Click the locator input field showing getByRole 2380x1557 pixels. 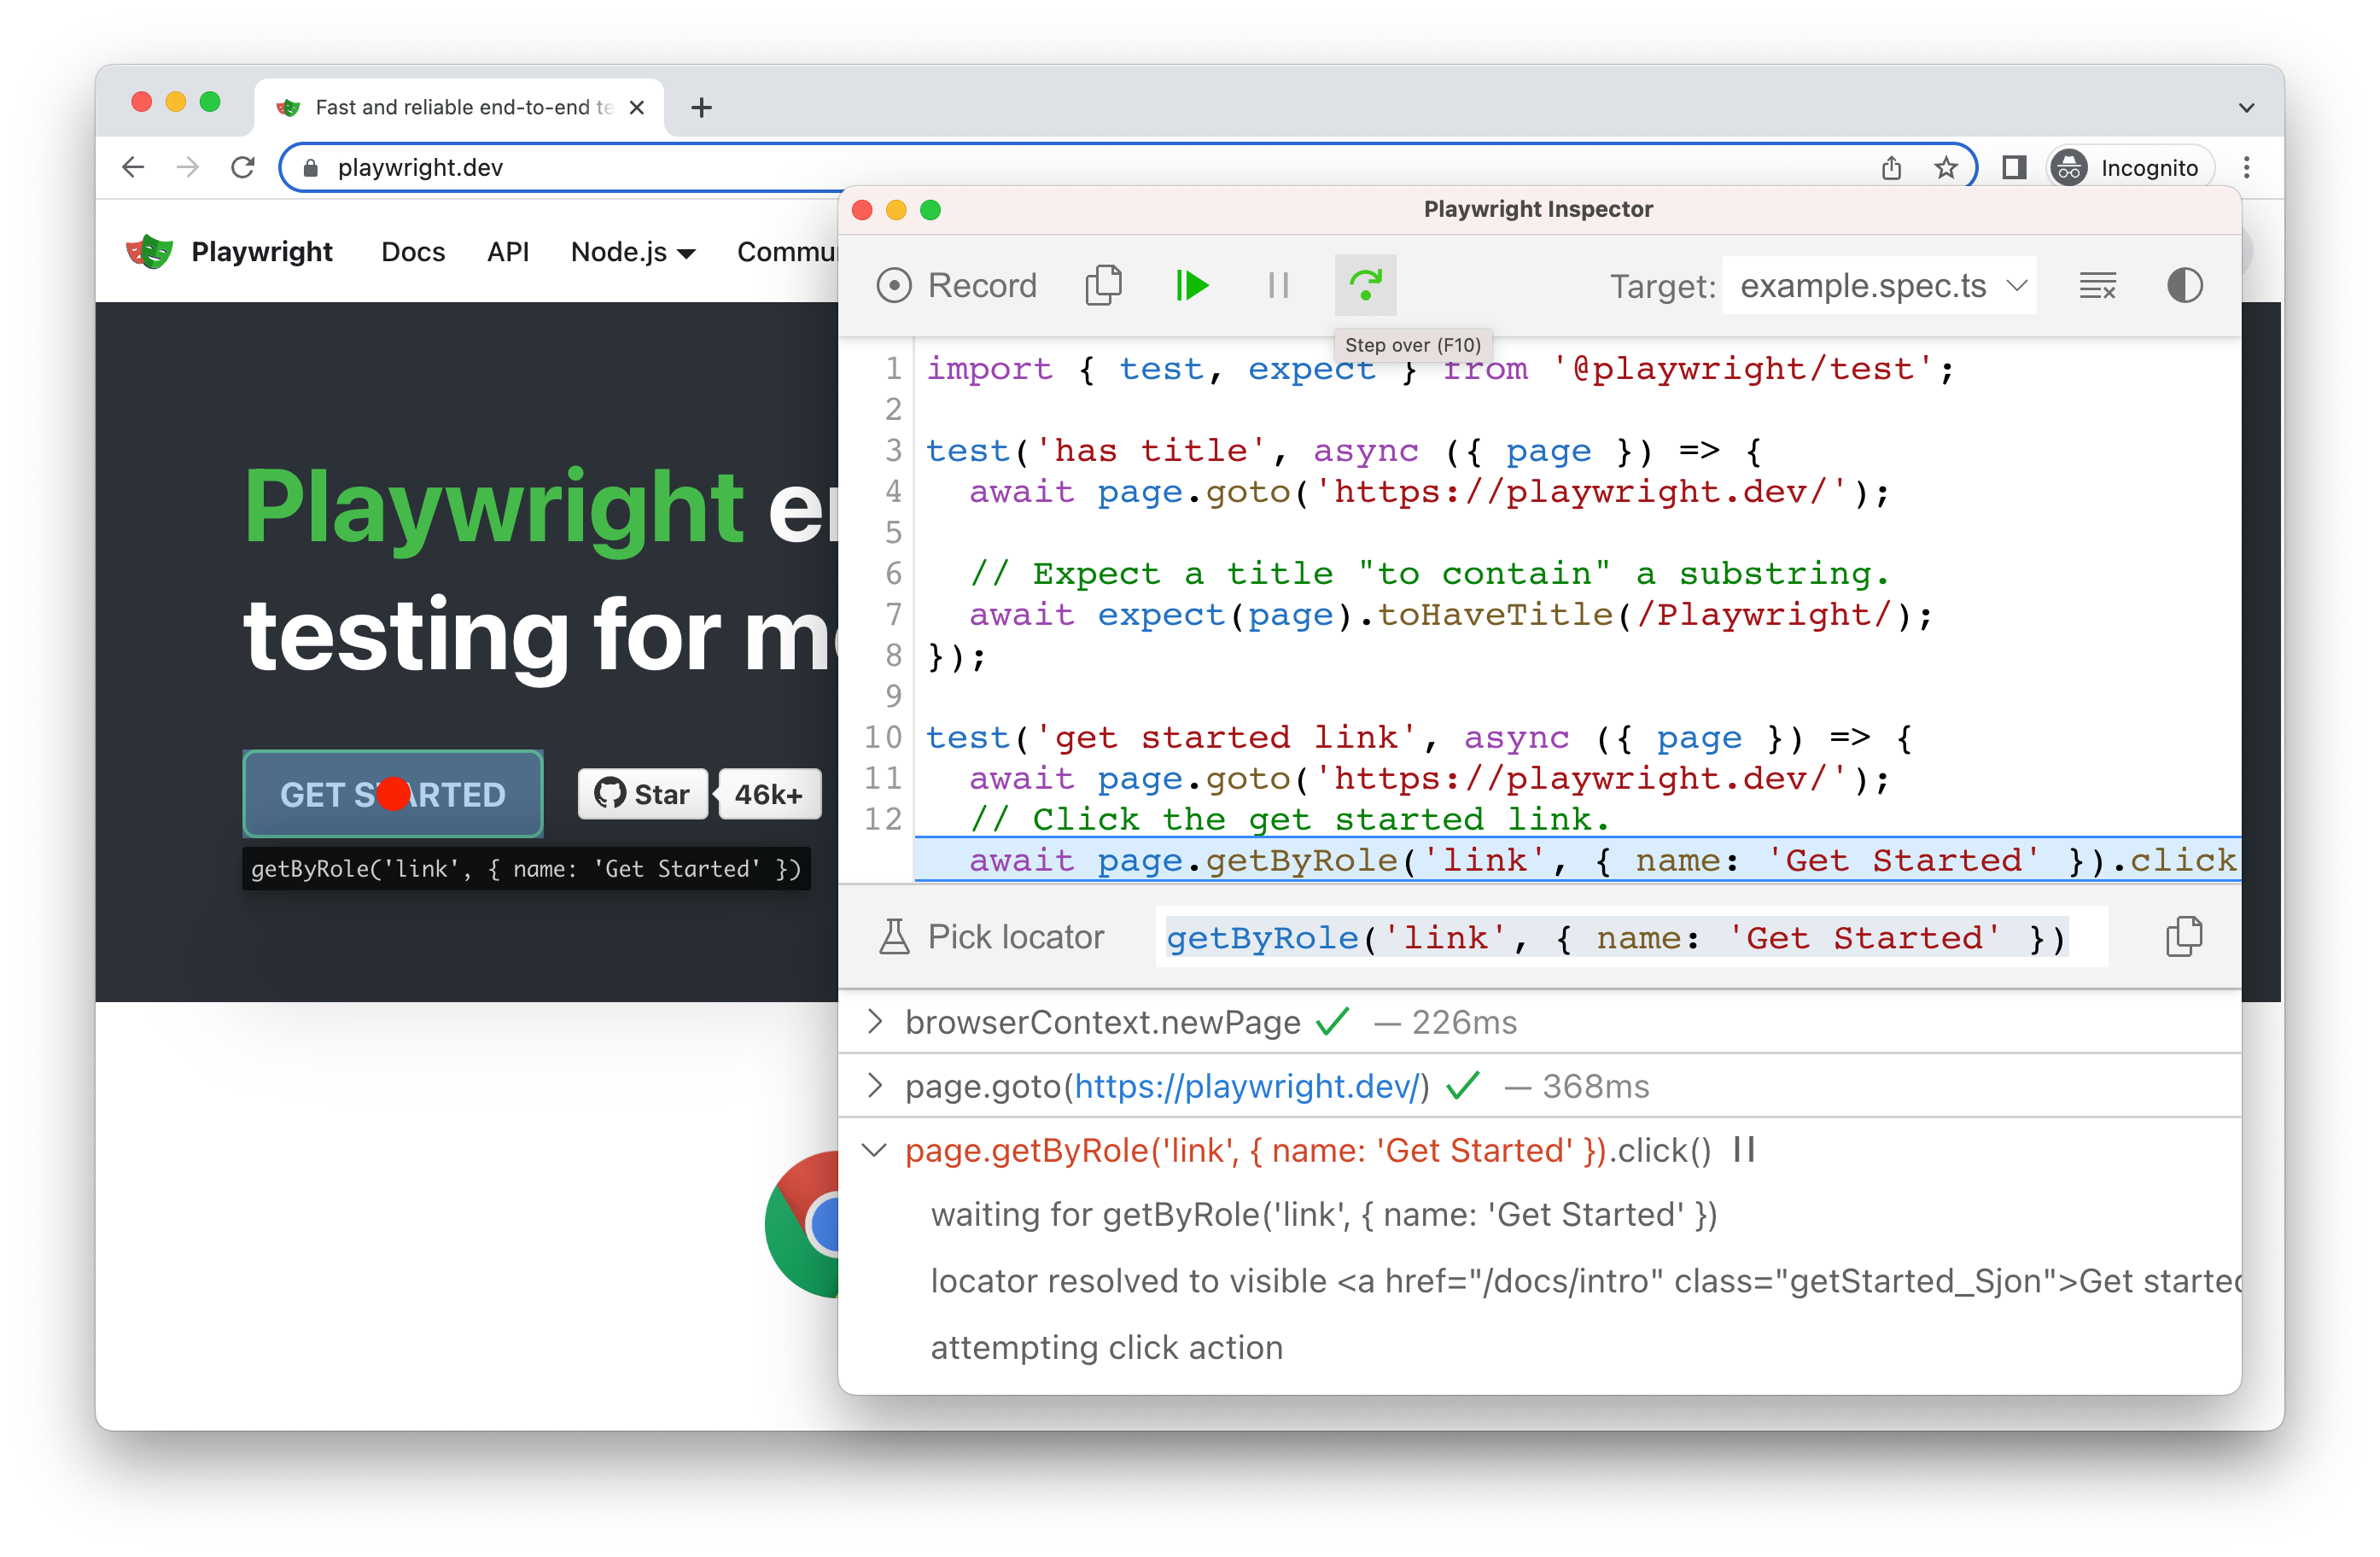tap(1631, 937)
